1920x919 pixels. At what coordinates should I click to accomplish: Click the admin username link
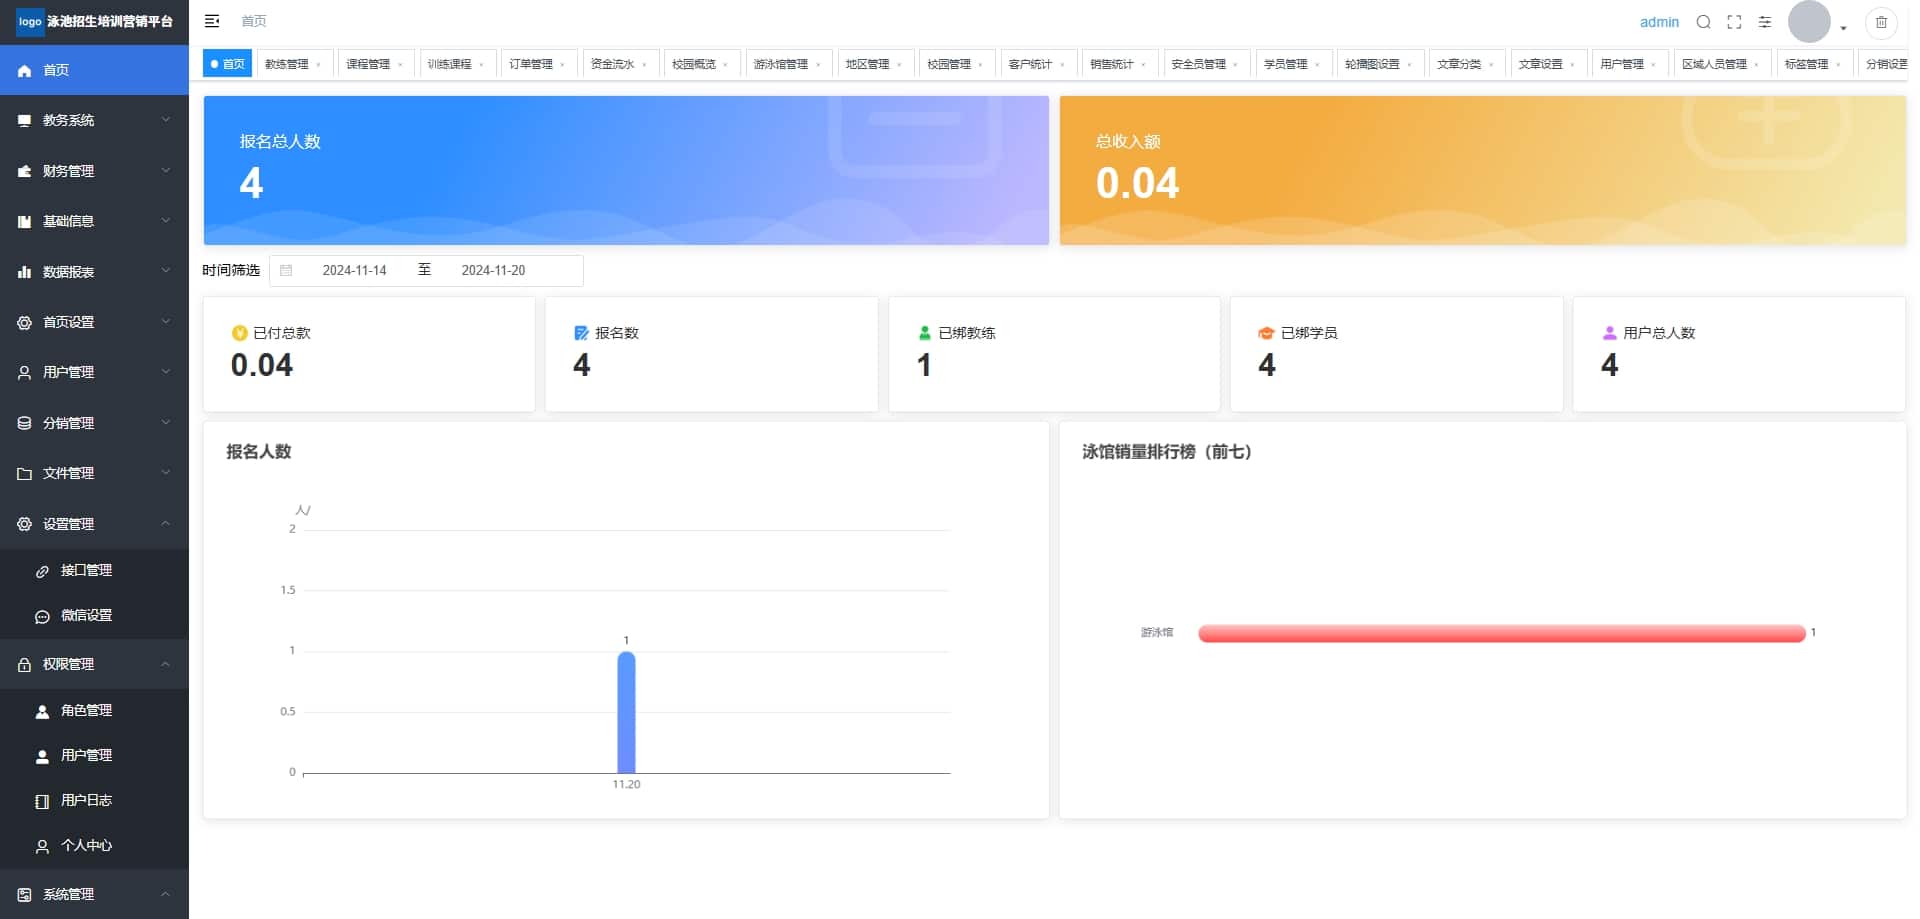point(1659,22)
